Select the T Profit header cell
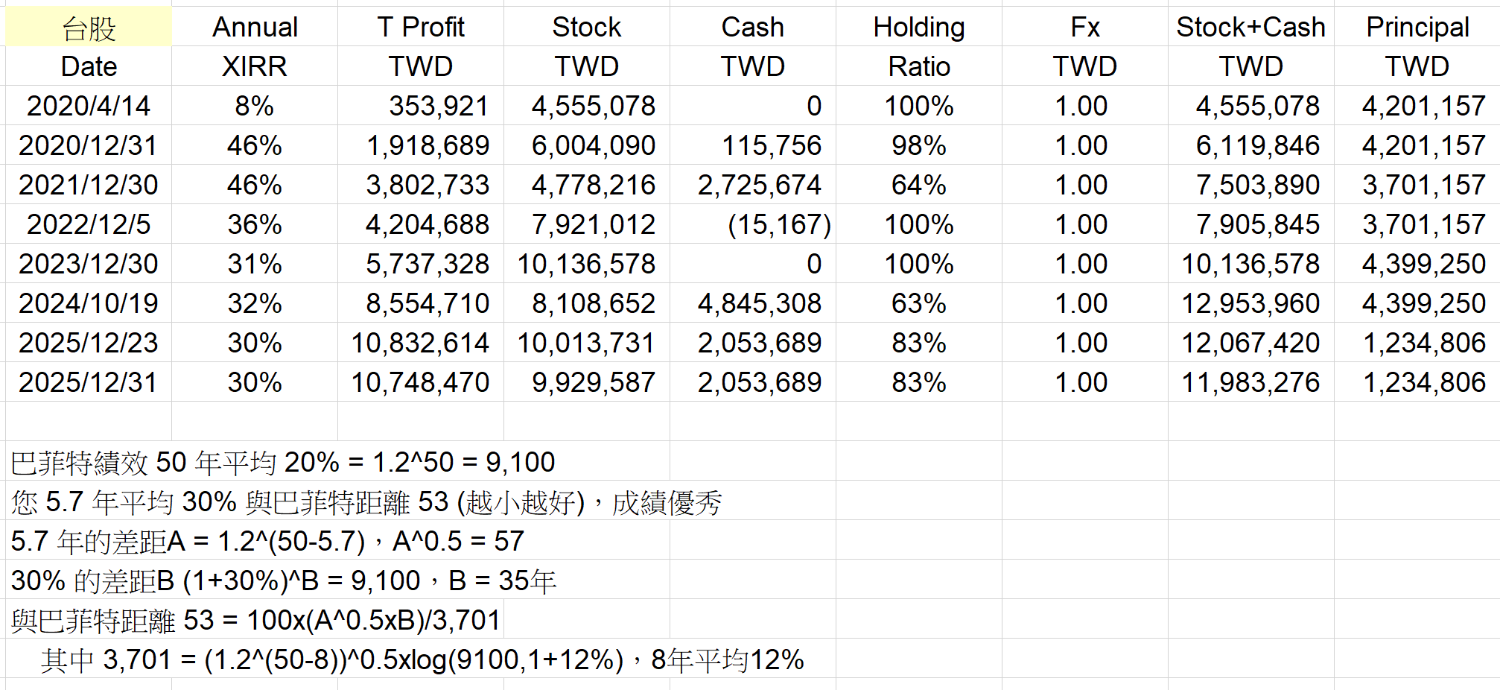 [x=421, y=28]
